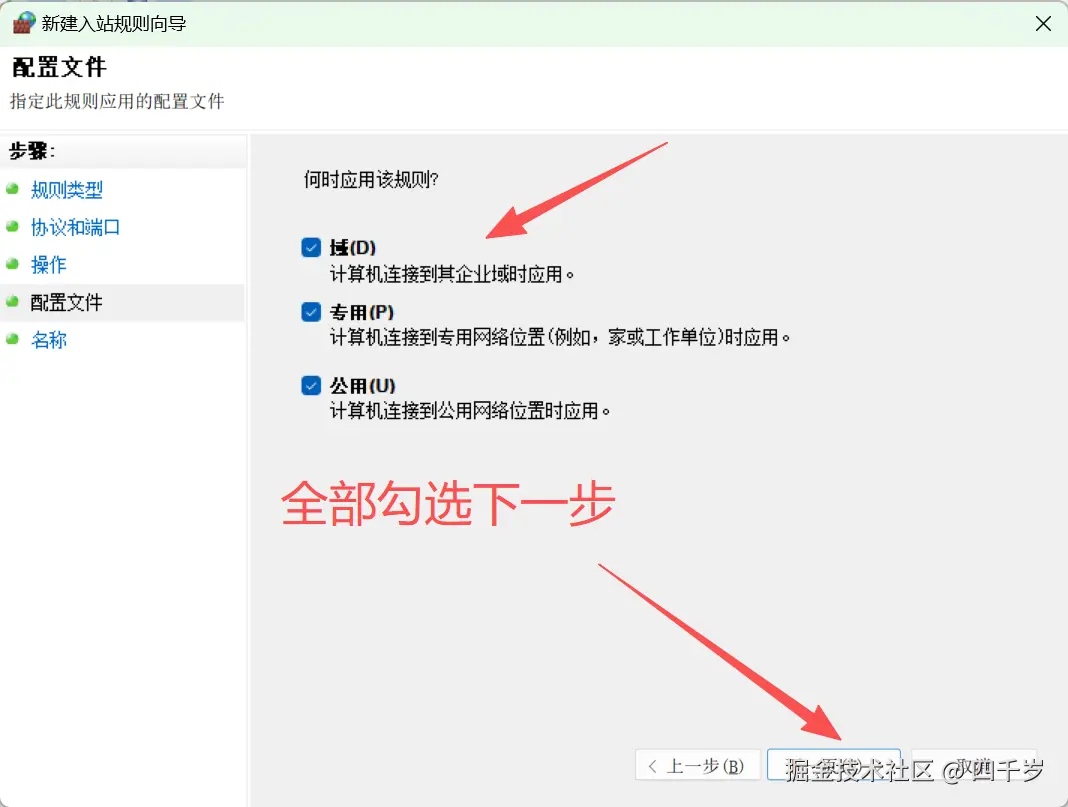Click the green status icon beside 操作
Image resolution: width=1068 pixels, height=807 pixels.
click(x=14, y=265)
